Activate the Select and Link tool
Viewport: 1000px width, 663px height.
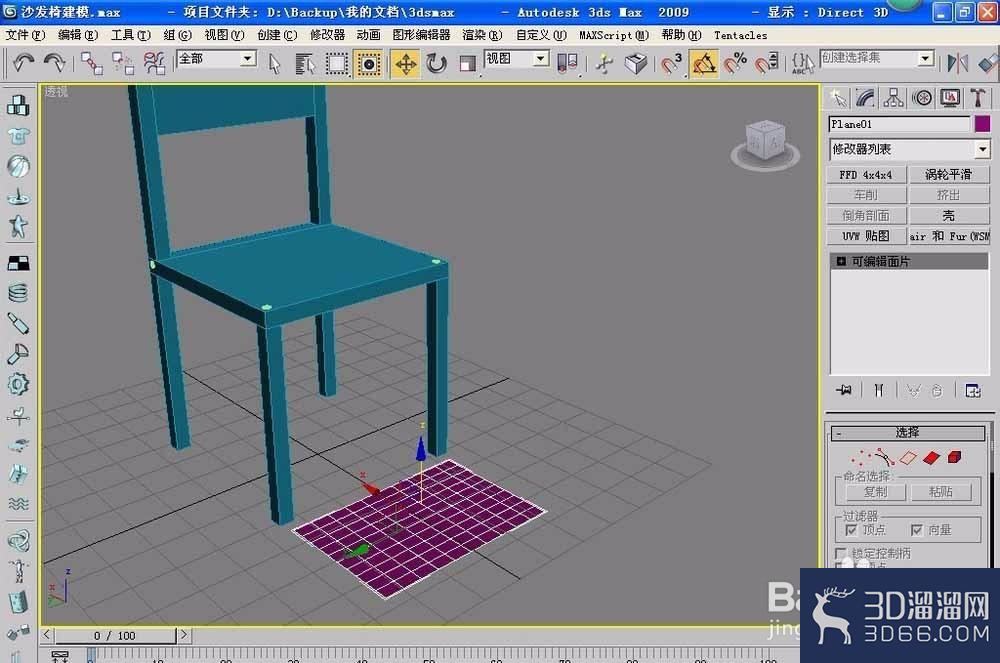click(92, 63)
